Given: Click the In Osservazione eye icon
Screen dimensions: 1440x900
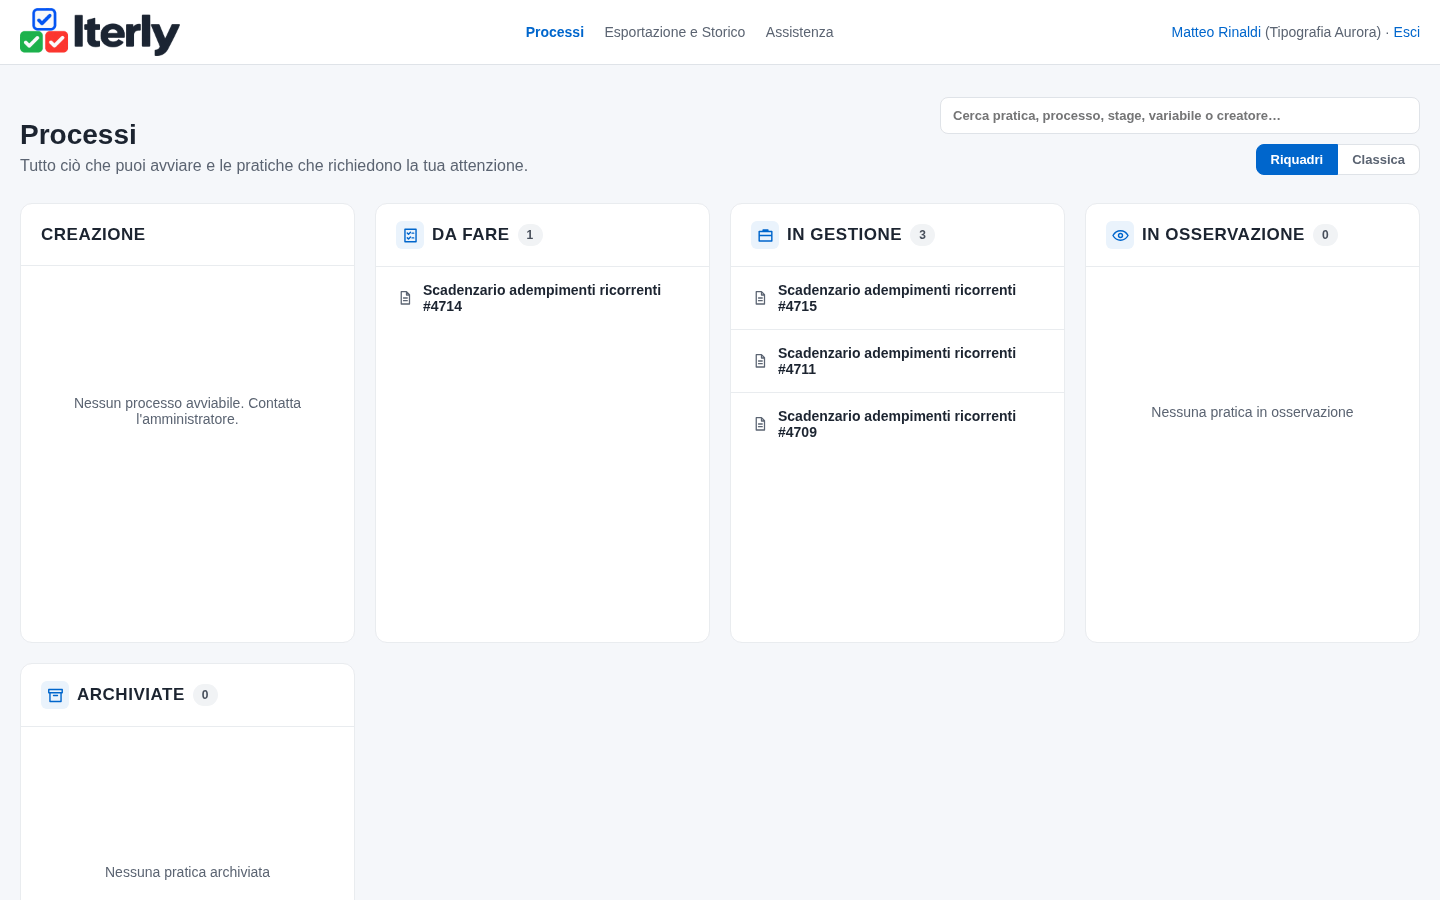Looking at the screenshot, I should click(x=1120, y=235).
